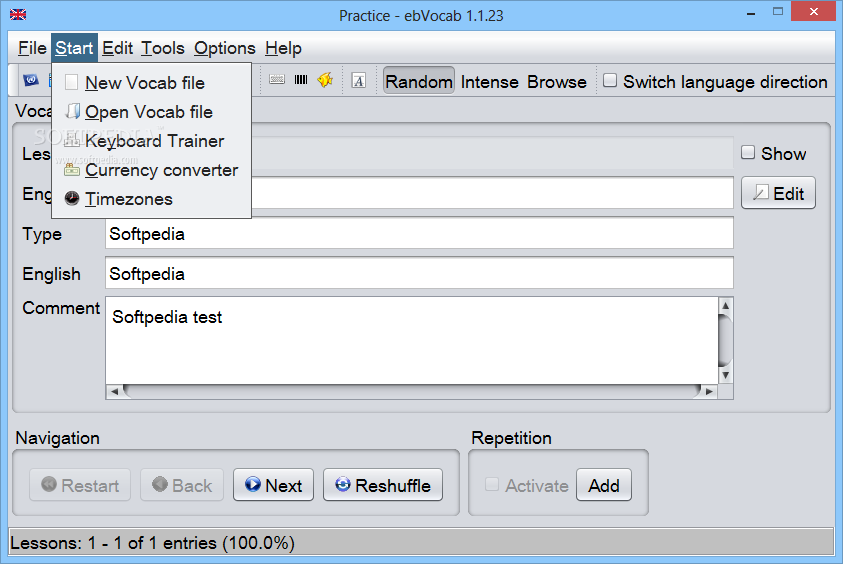This screenshot has width=843, height=564.
Task: Open Currency converter from menu
Action: (x=151, y=170)
